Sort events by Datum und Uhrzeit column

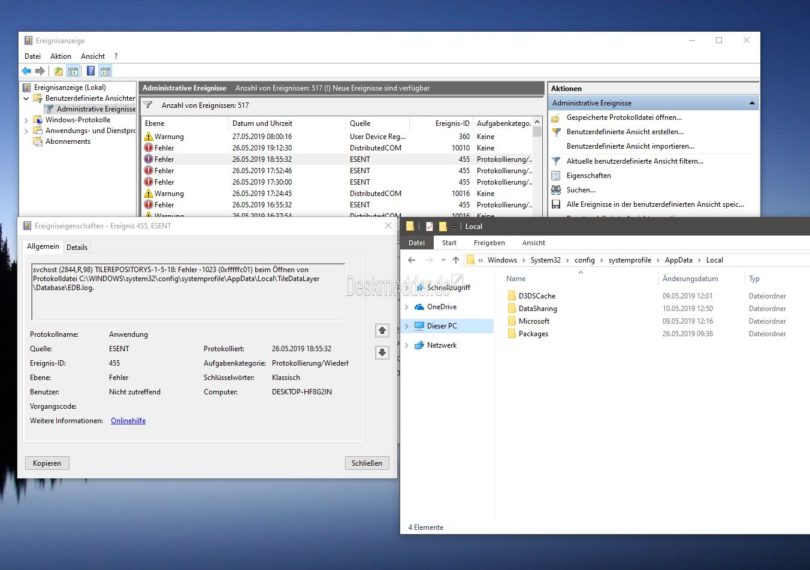(x=260, y=123)
